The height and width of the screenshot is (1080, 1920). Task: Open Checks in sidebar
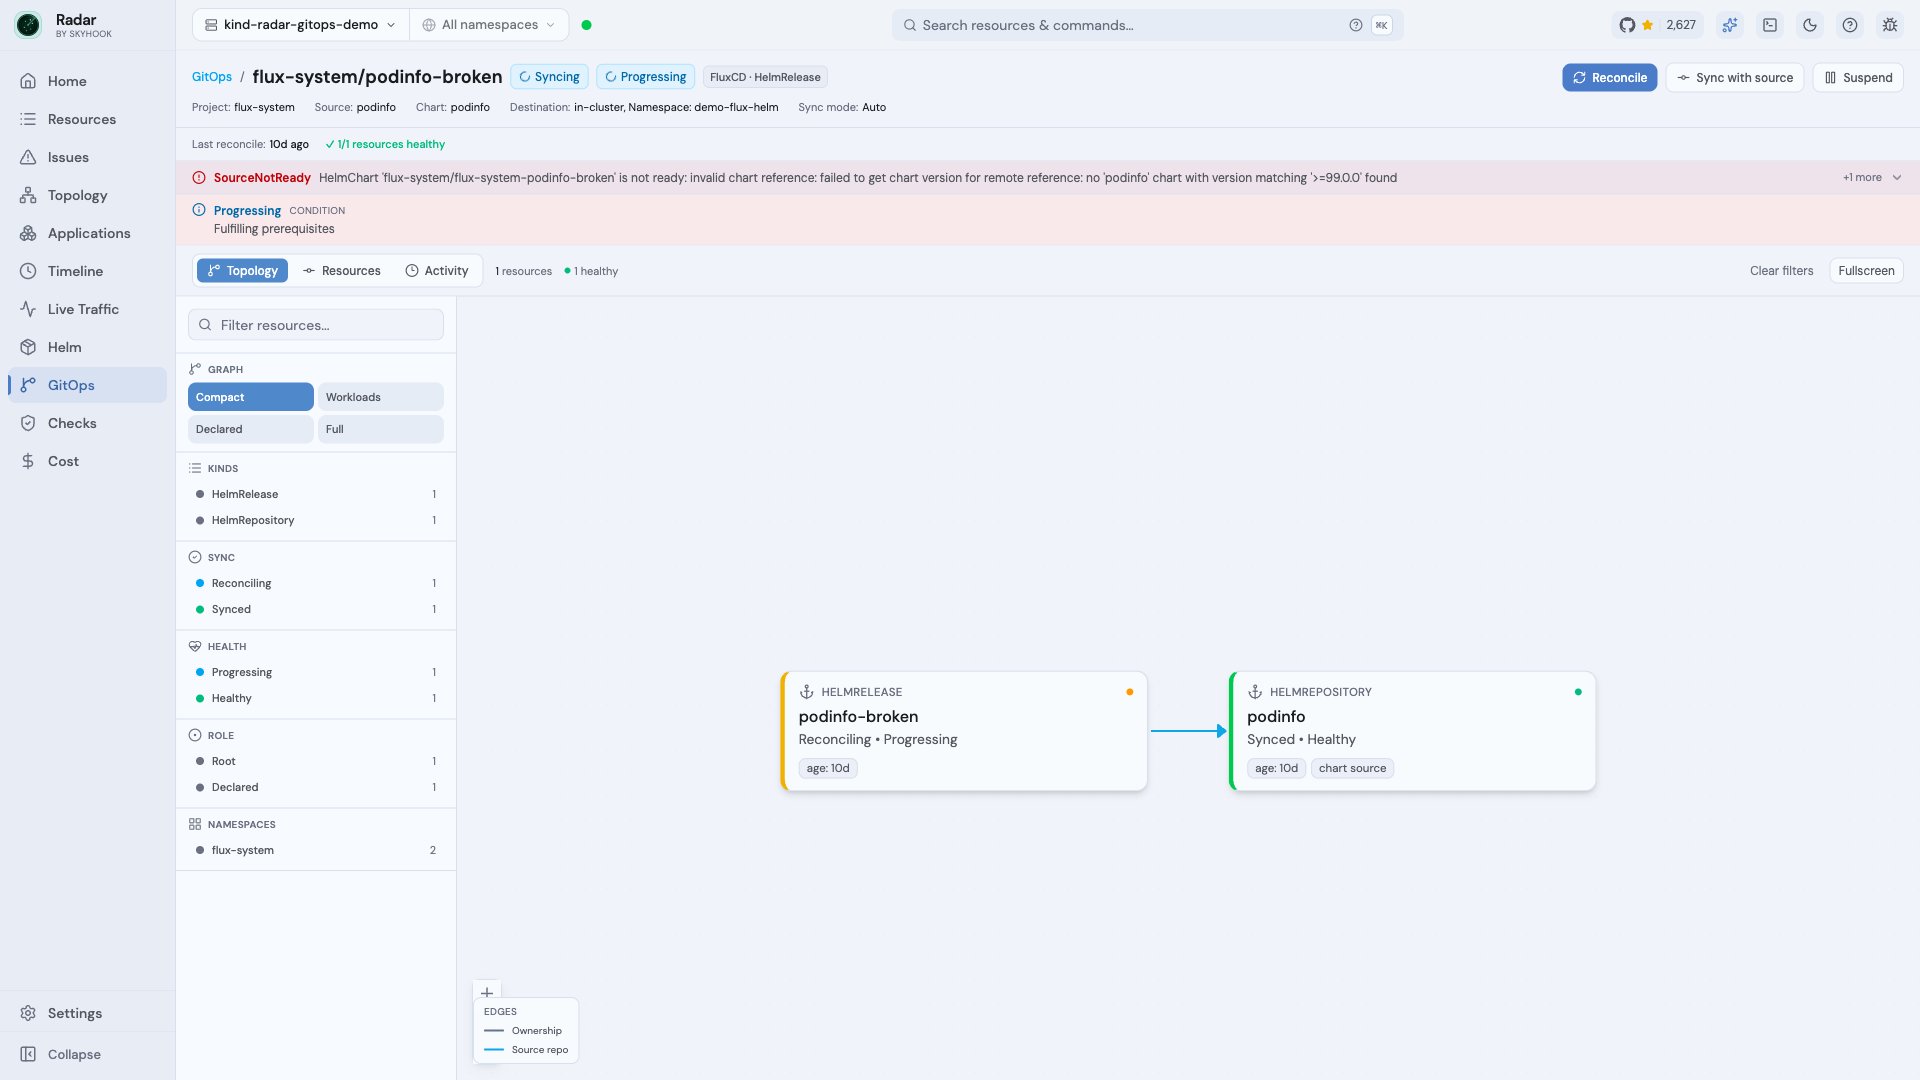point(87,423)
